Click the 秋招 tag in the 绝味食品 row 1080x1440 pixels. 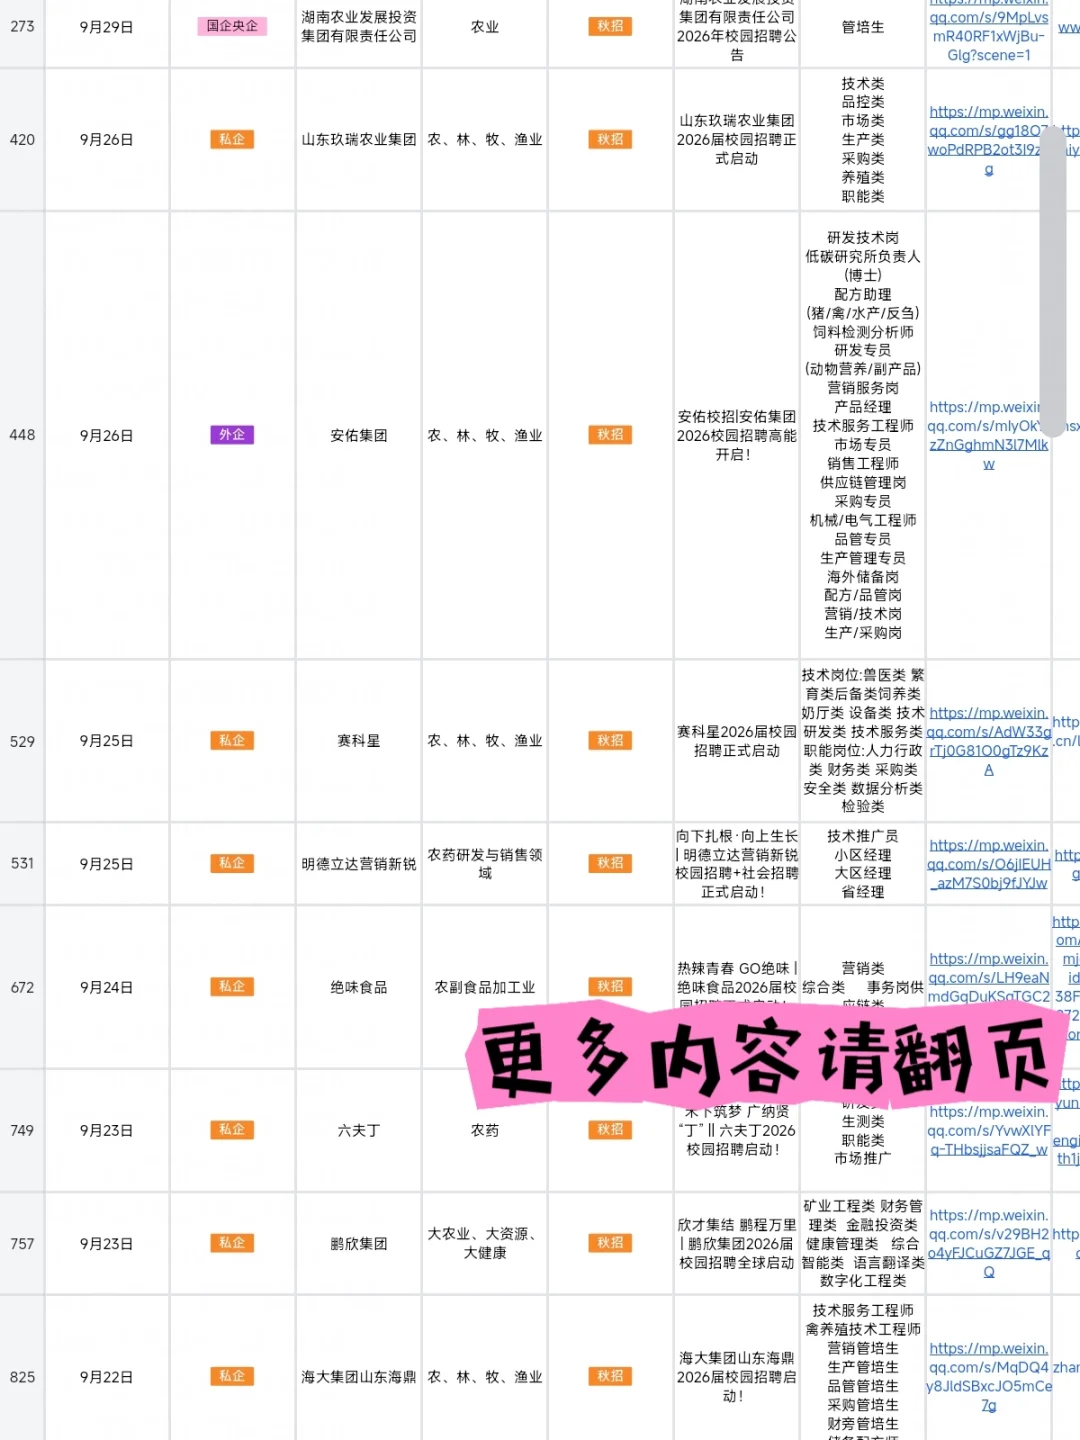610,986
